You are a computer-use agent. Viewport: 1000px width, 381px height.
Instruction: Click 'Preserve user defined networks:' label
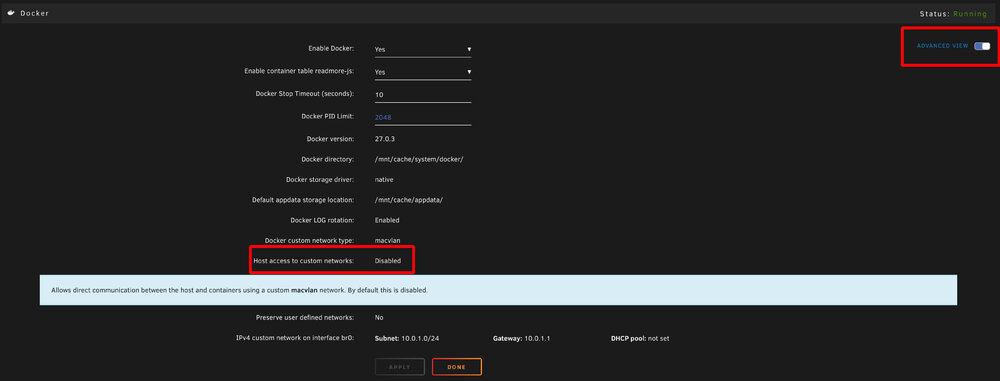(305, 317)
